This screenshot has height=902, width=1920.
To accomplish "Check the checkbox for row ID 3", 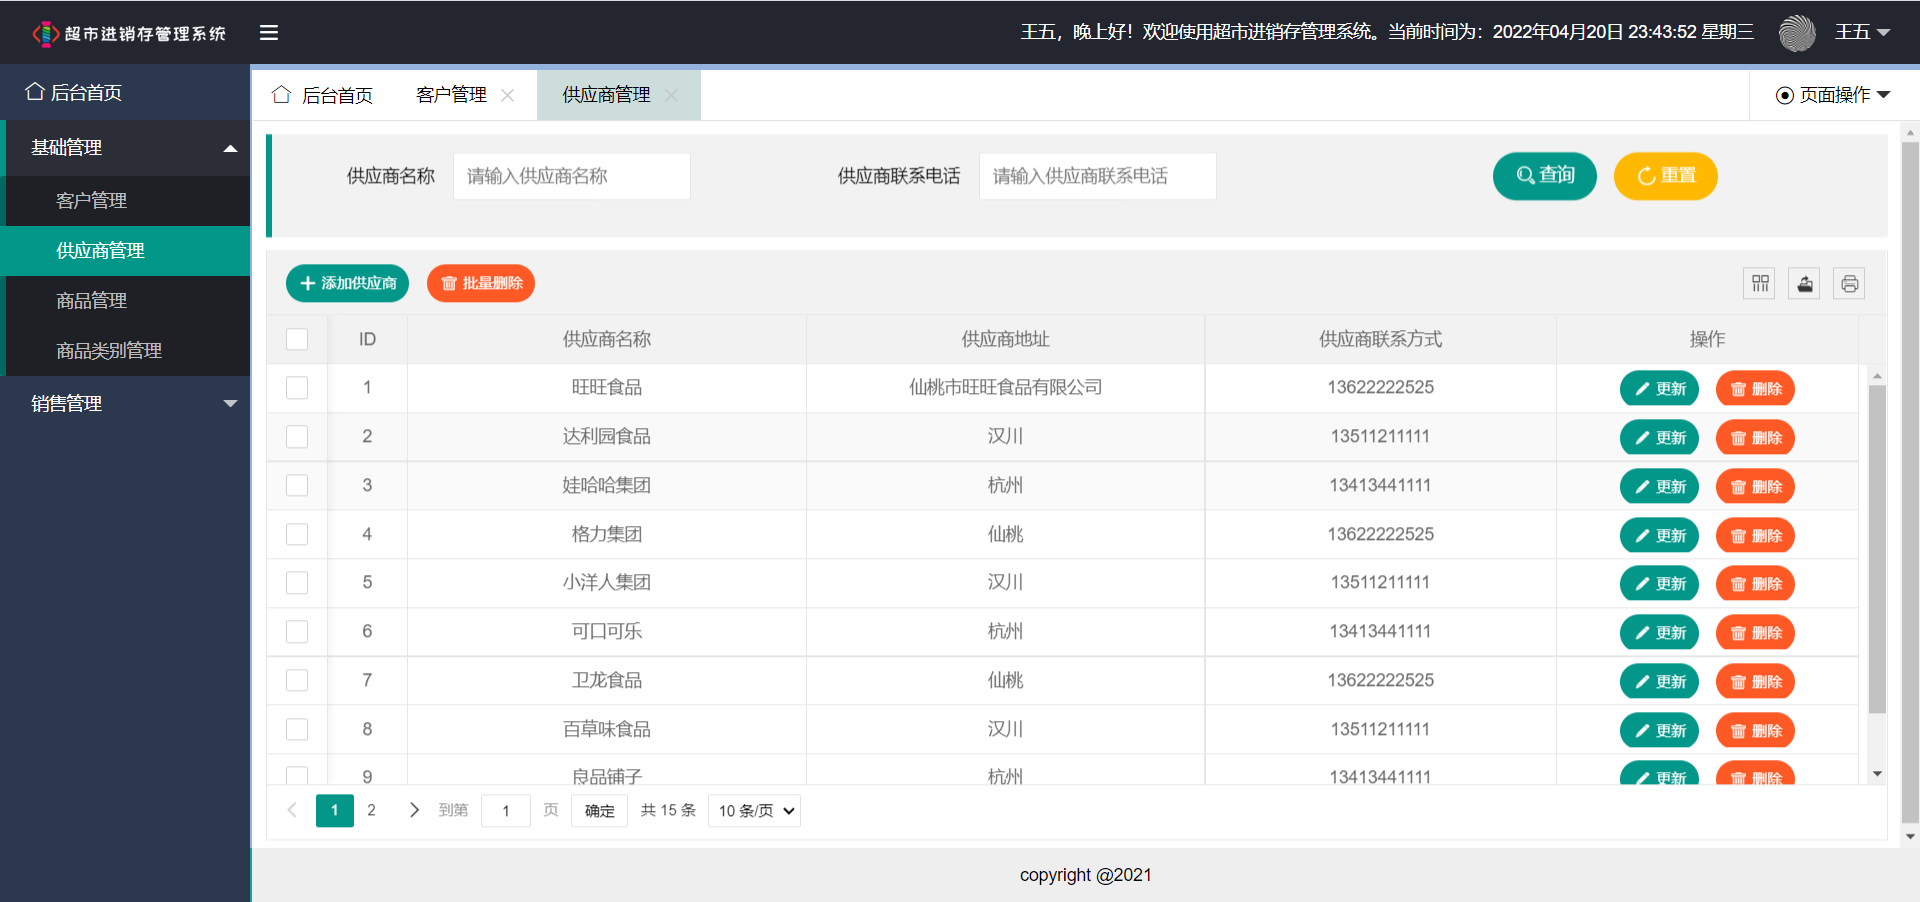I will [297, 485].
